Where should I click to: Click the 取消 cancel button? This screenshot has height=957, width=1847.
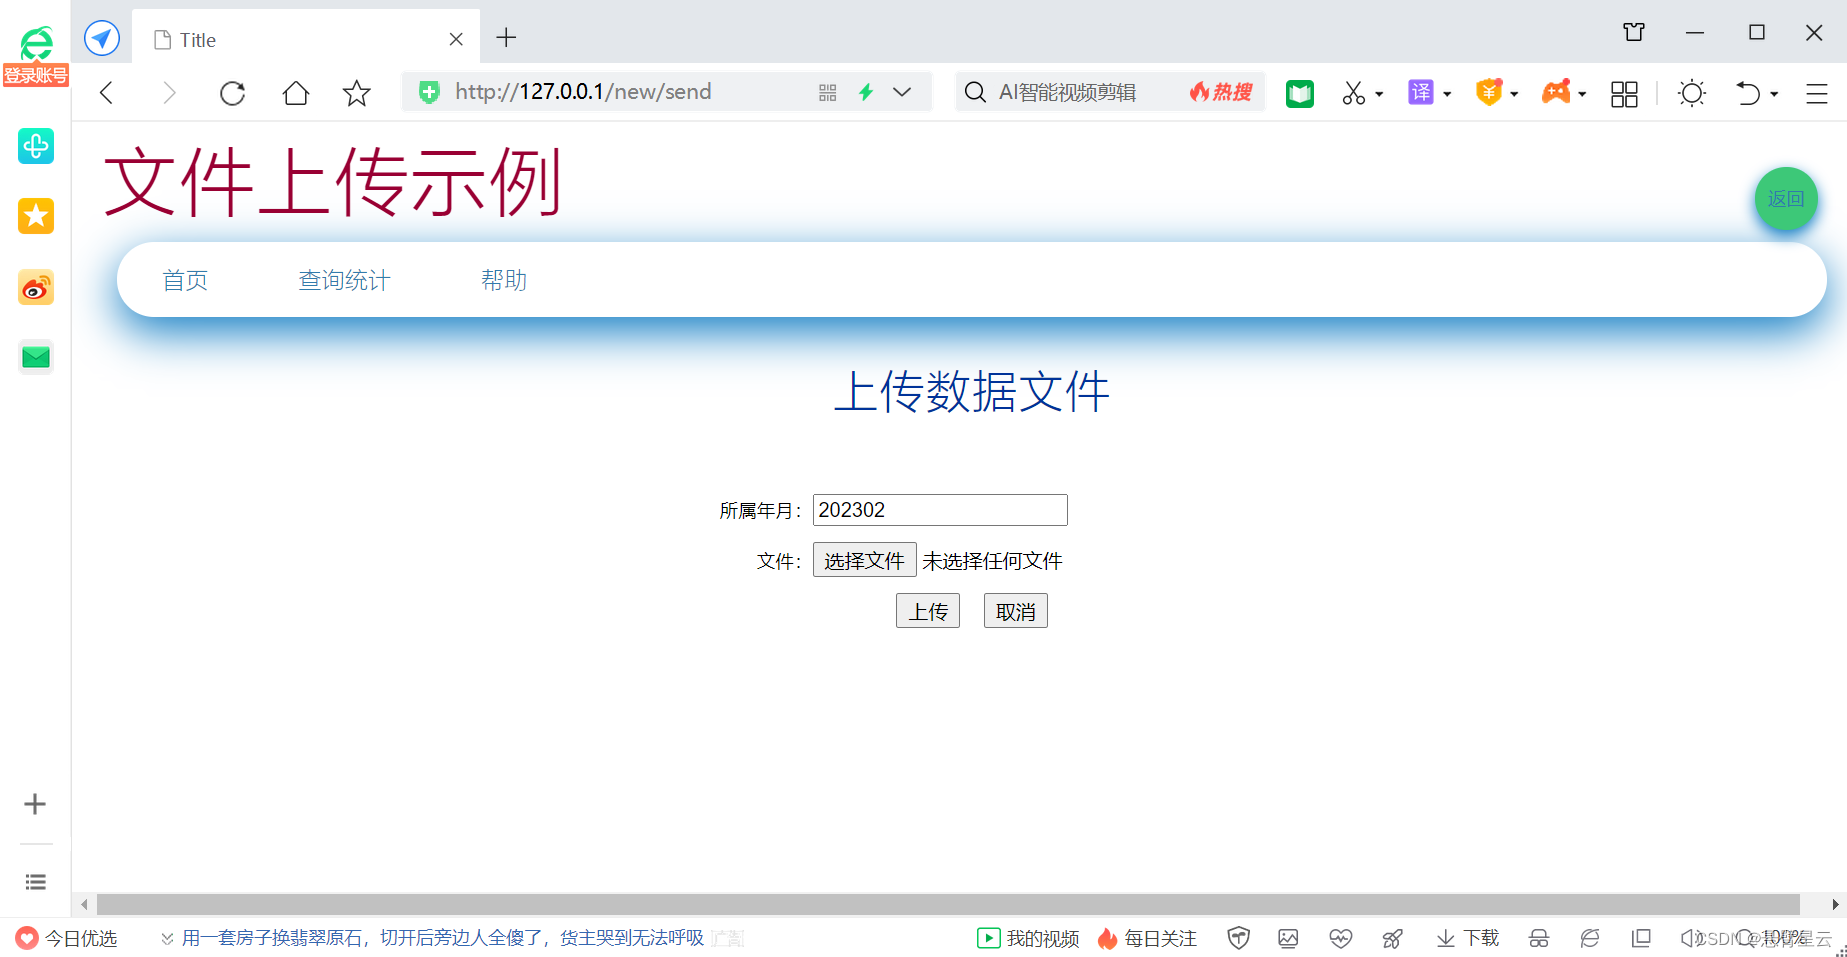tap(1016, 611)
